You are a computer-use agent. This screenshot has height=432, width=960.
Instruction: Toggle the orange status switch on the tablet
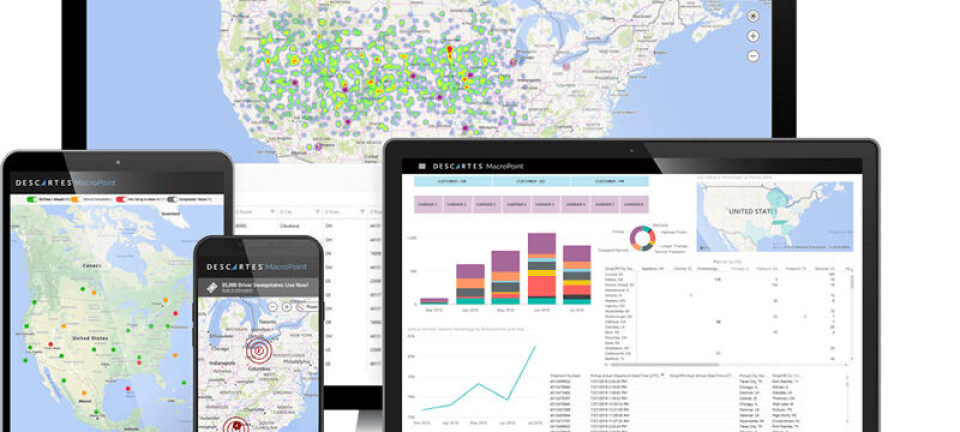click(75, 200)
